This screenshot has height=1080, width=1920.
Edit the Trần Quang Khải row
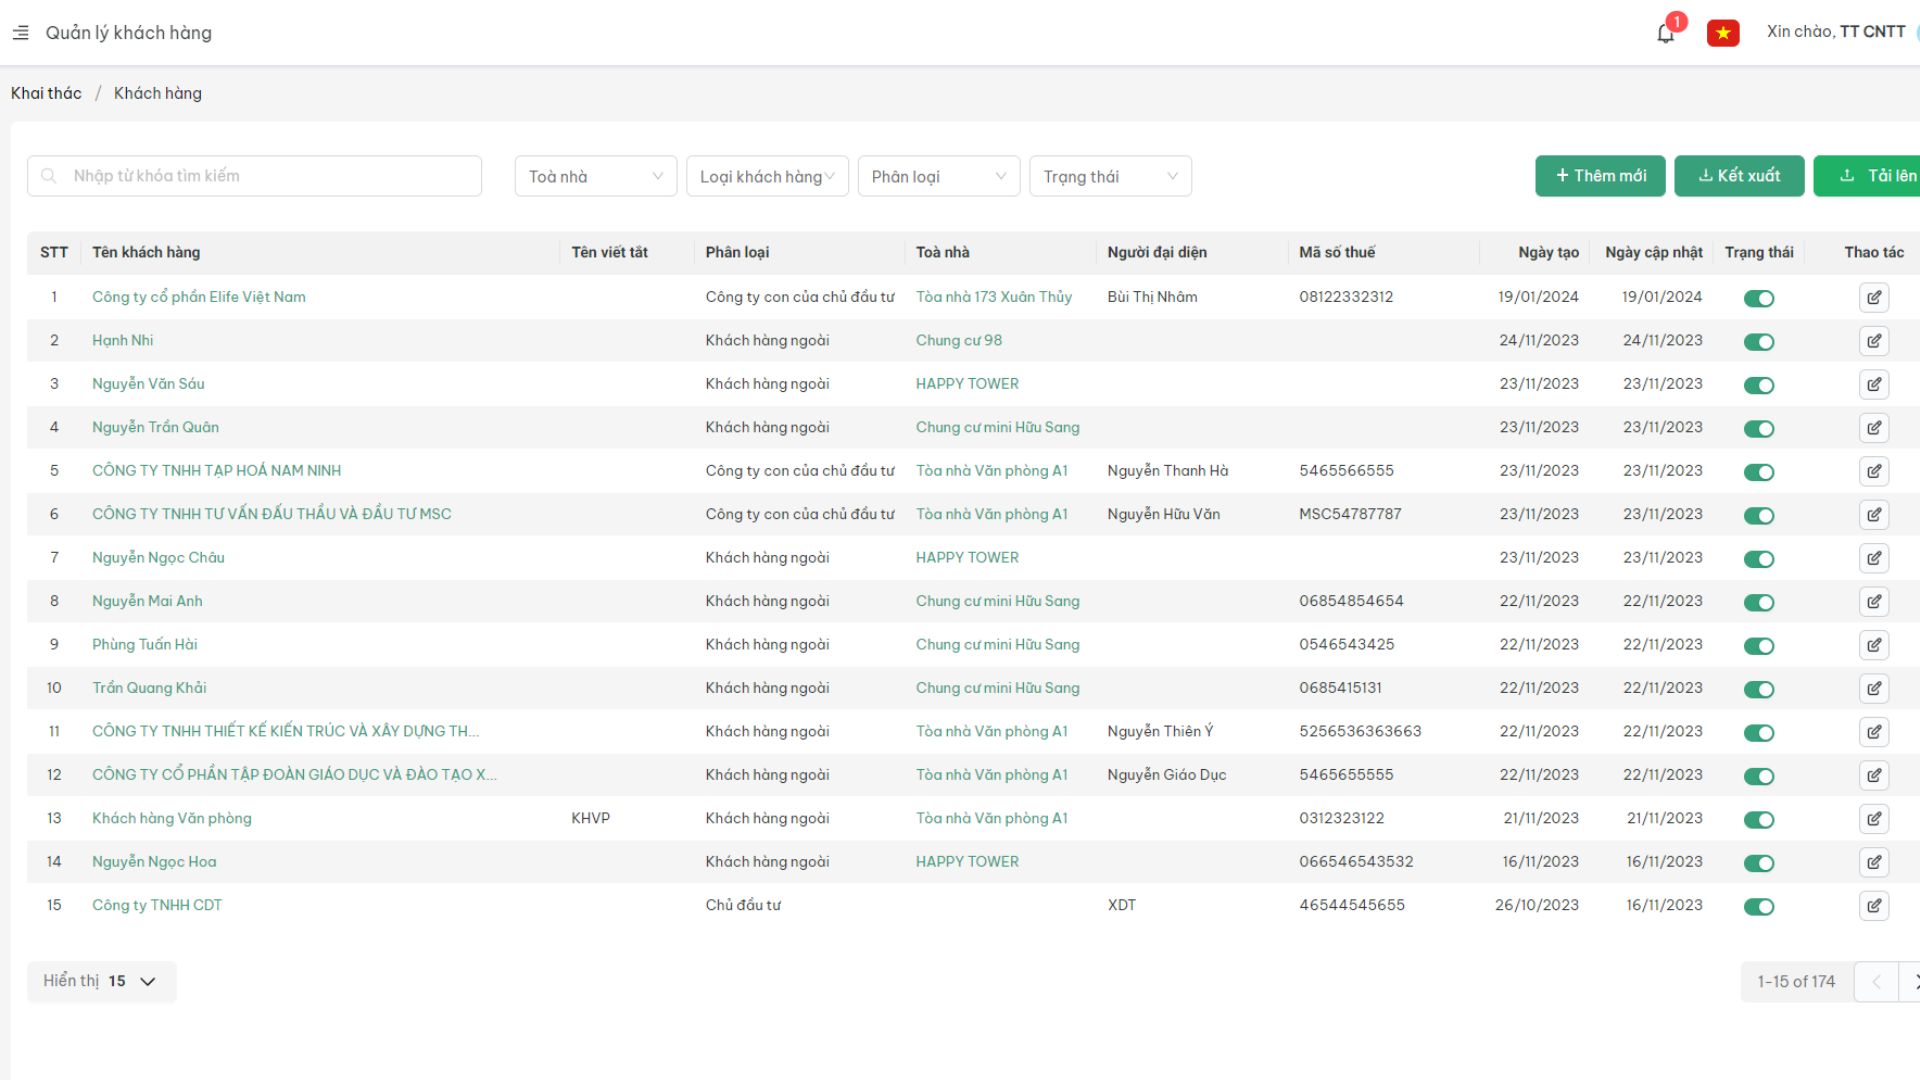(1874, 689)
